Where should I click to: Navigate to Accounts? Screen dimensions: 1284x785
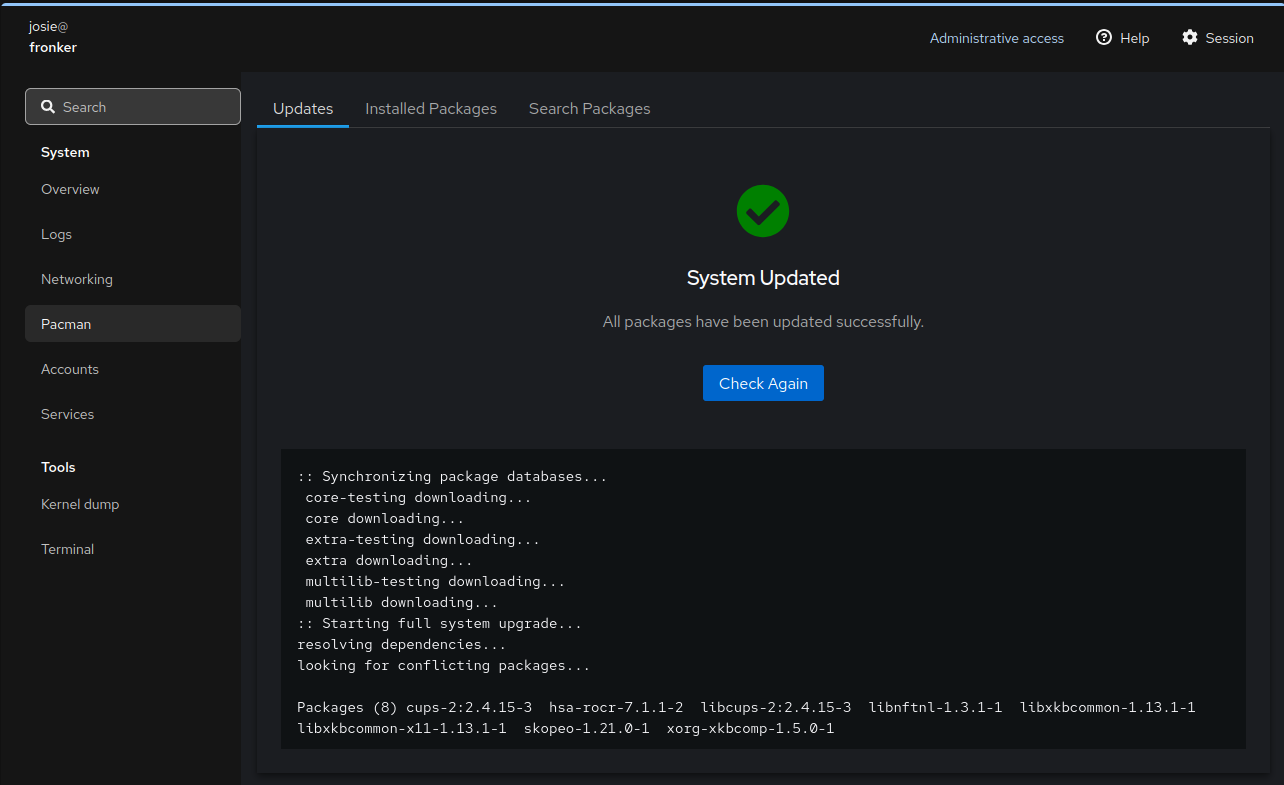pos(70,369)
